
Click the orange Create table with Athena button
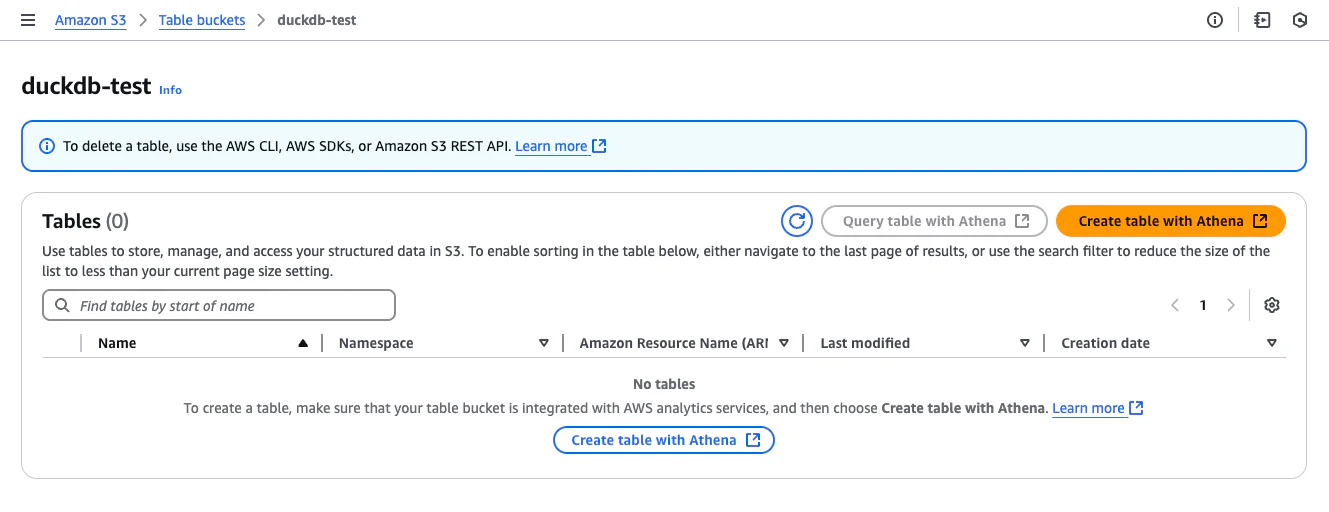[1171, 221]
